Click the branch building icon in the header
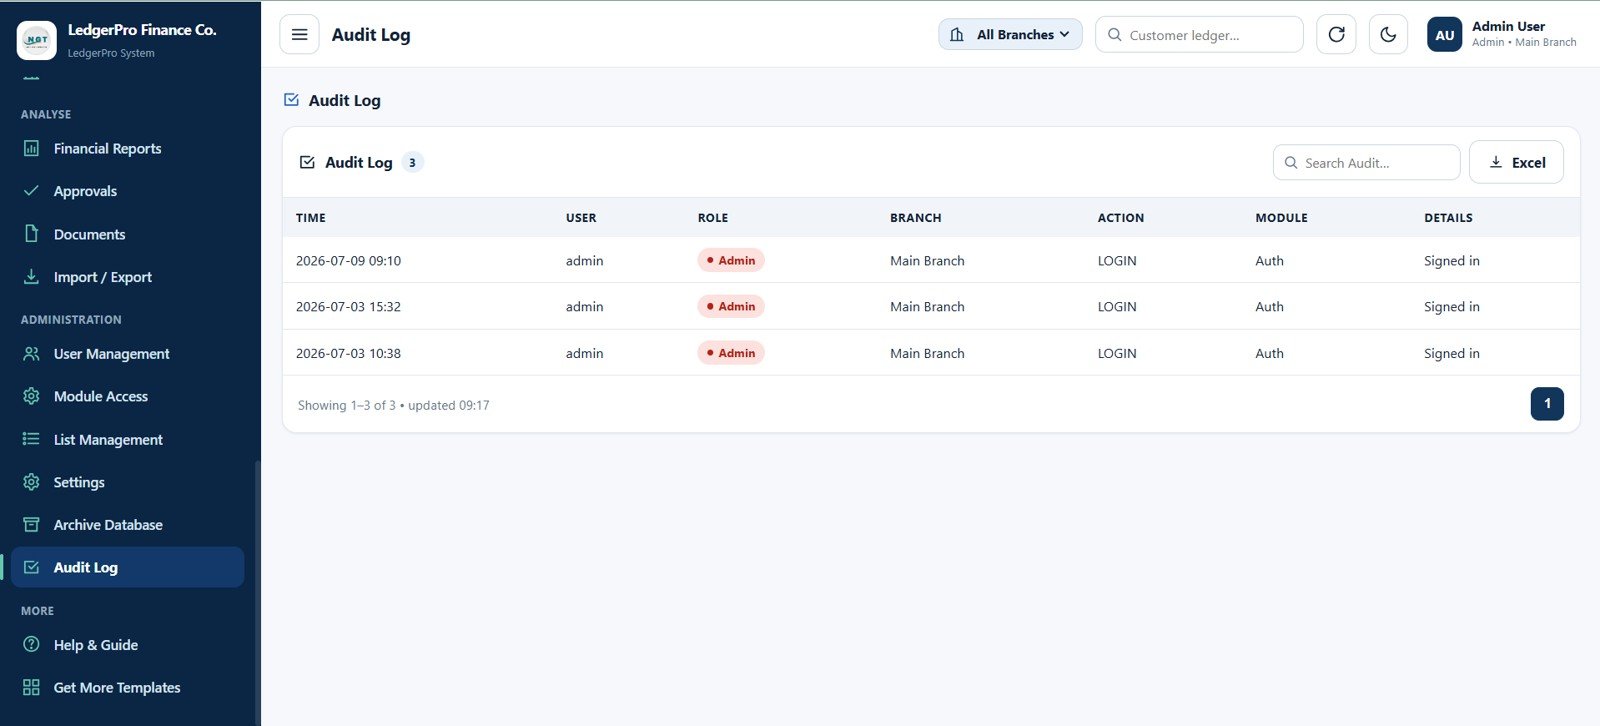Viewport: 1600px width, 726px height. click(957, 34)
